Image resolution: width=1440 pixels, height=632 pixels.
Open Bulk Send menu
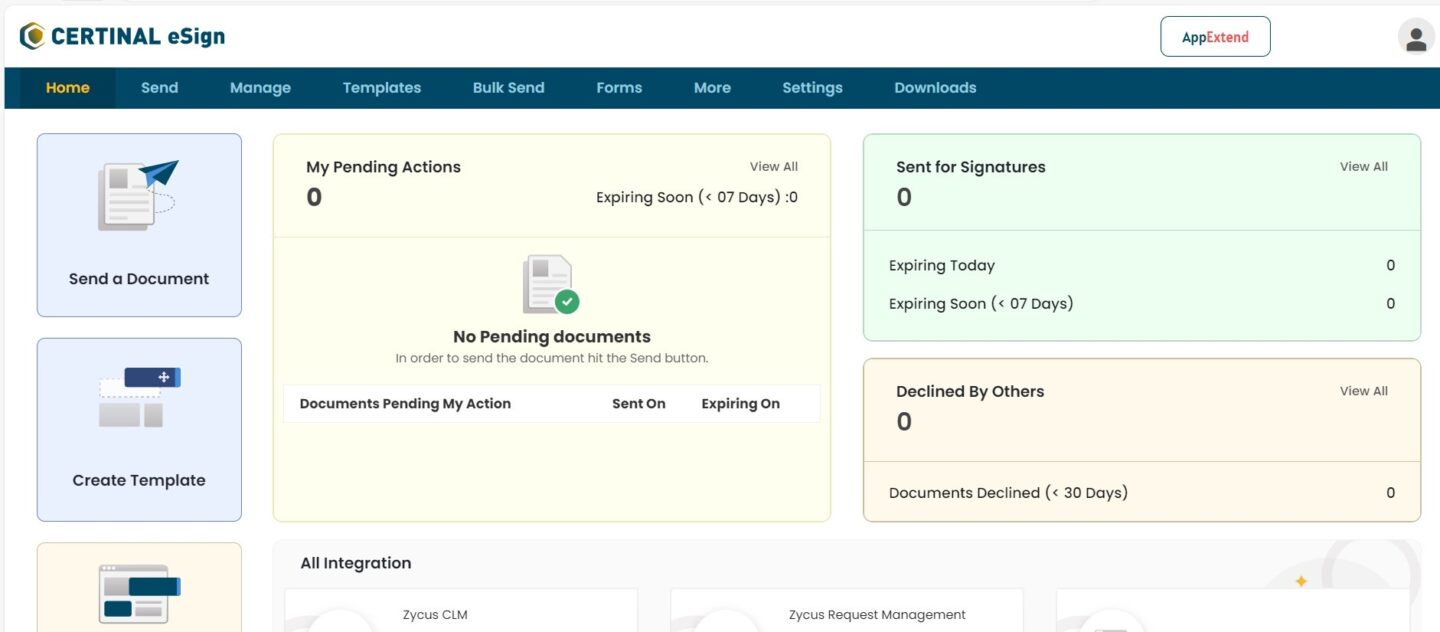[x=509, y=88]
